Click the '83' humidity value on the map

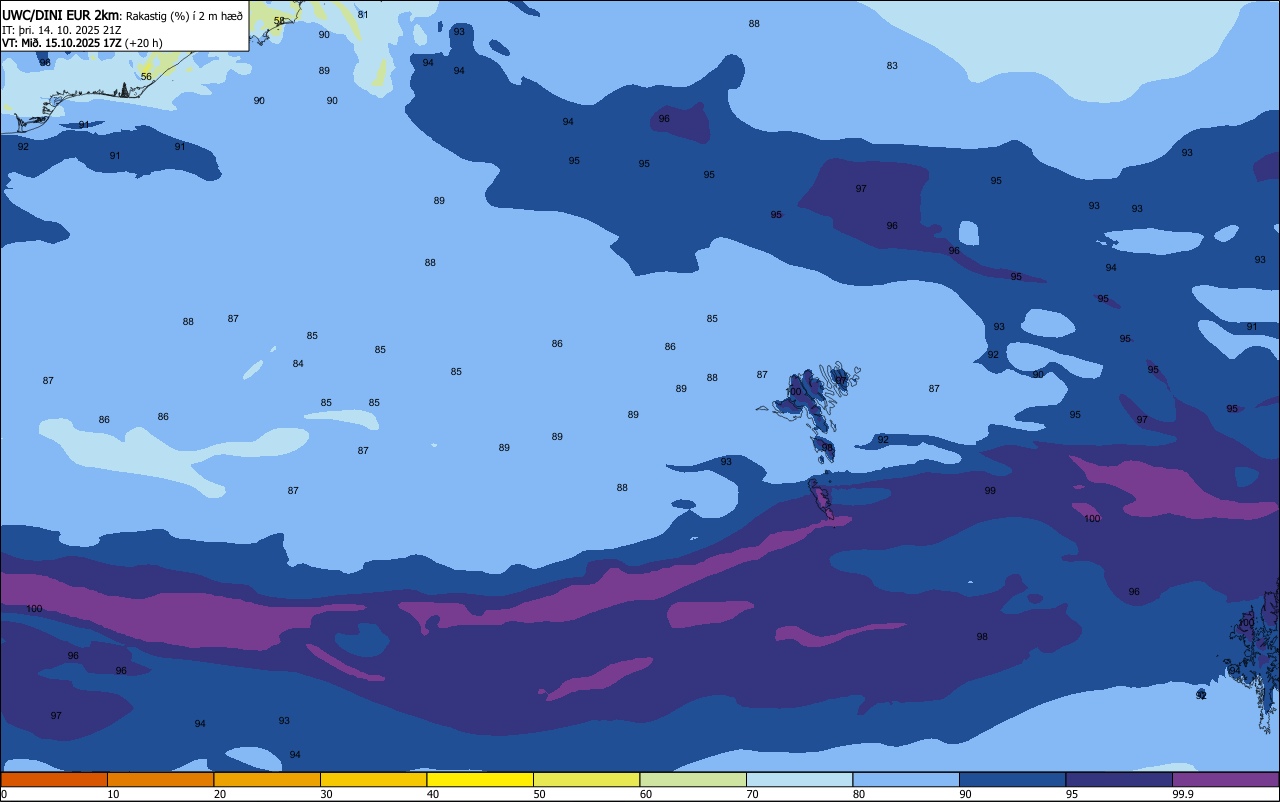click(892, 66)
